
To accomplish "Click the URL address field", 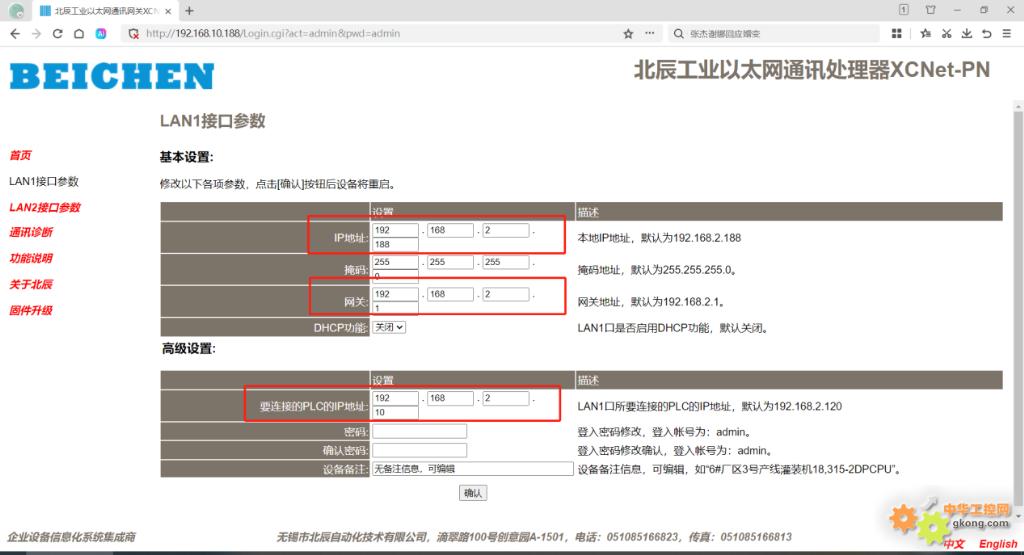I will click(x=379, y=33).
